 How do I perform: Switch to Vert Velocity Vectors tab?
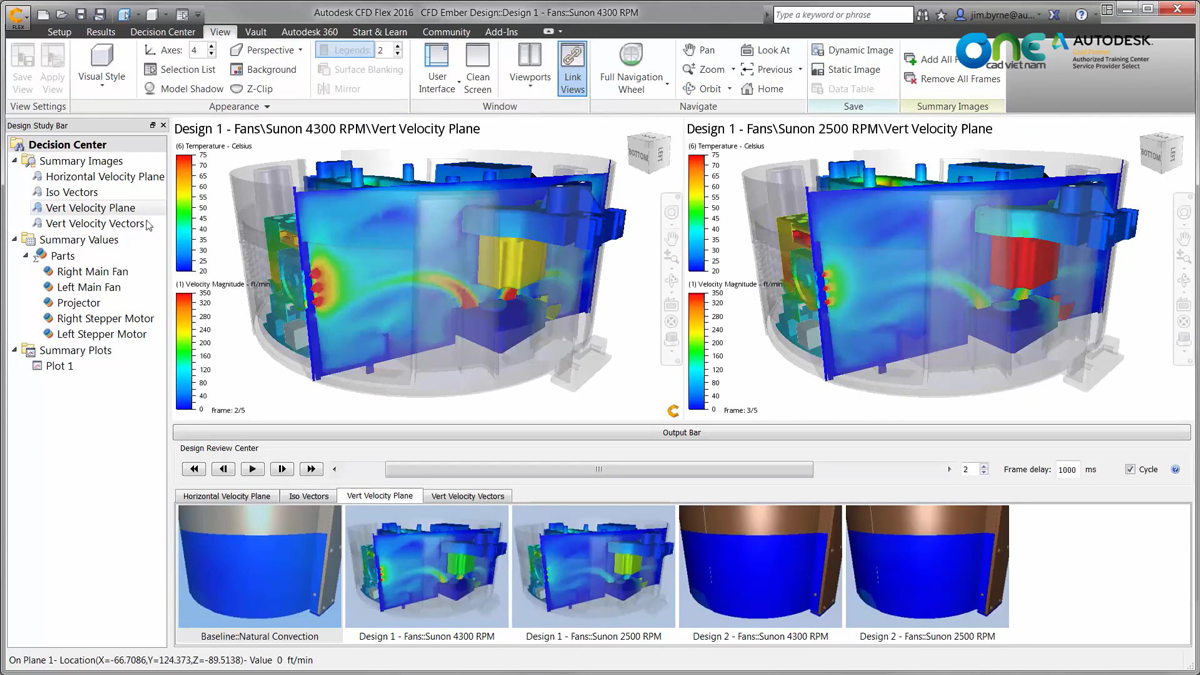(x=468, y=496)
